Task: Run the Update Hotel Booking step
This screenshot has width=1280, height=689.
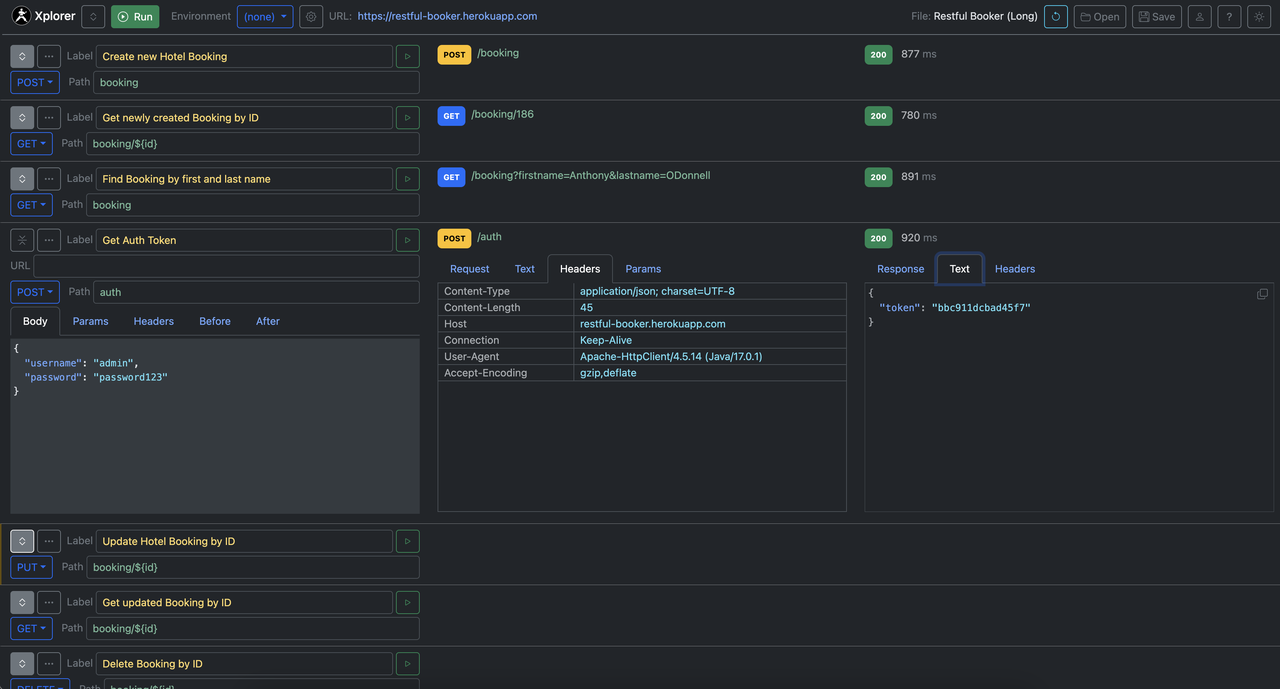Action: [x=407, y=541]
